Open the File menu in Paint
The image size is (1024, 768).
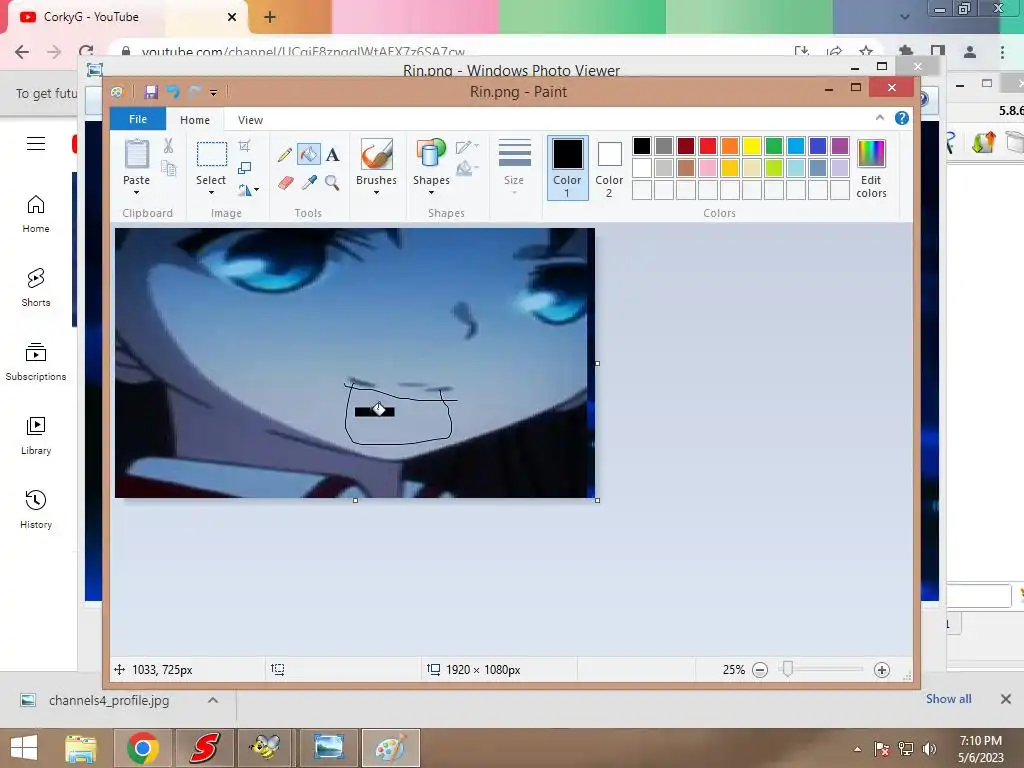(138, 119)
